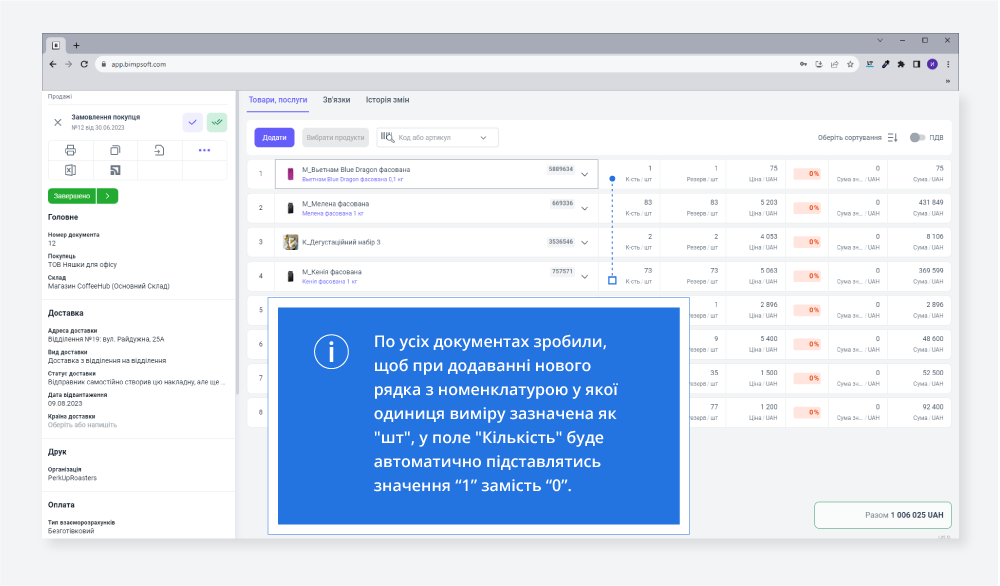The width and height of the screenshot is (1000, 586).
Task: Click the create-based-on arrow document icon
Action: 159,150
